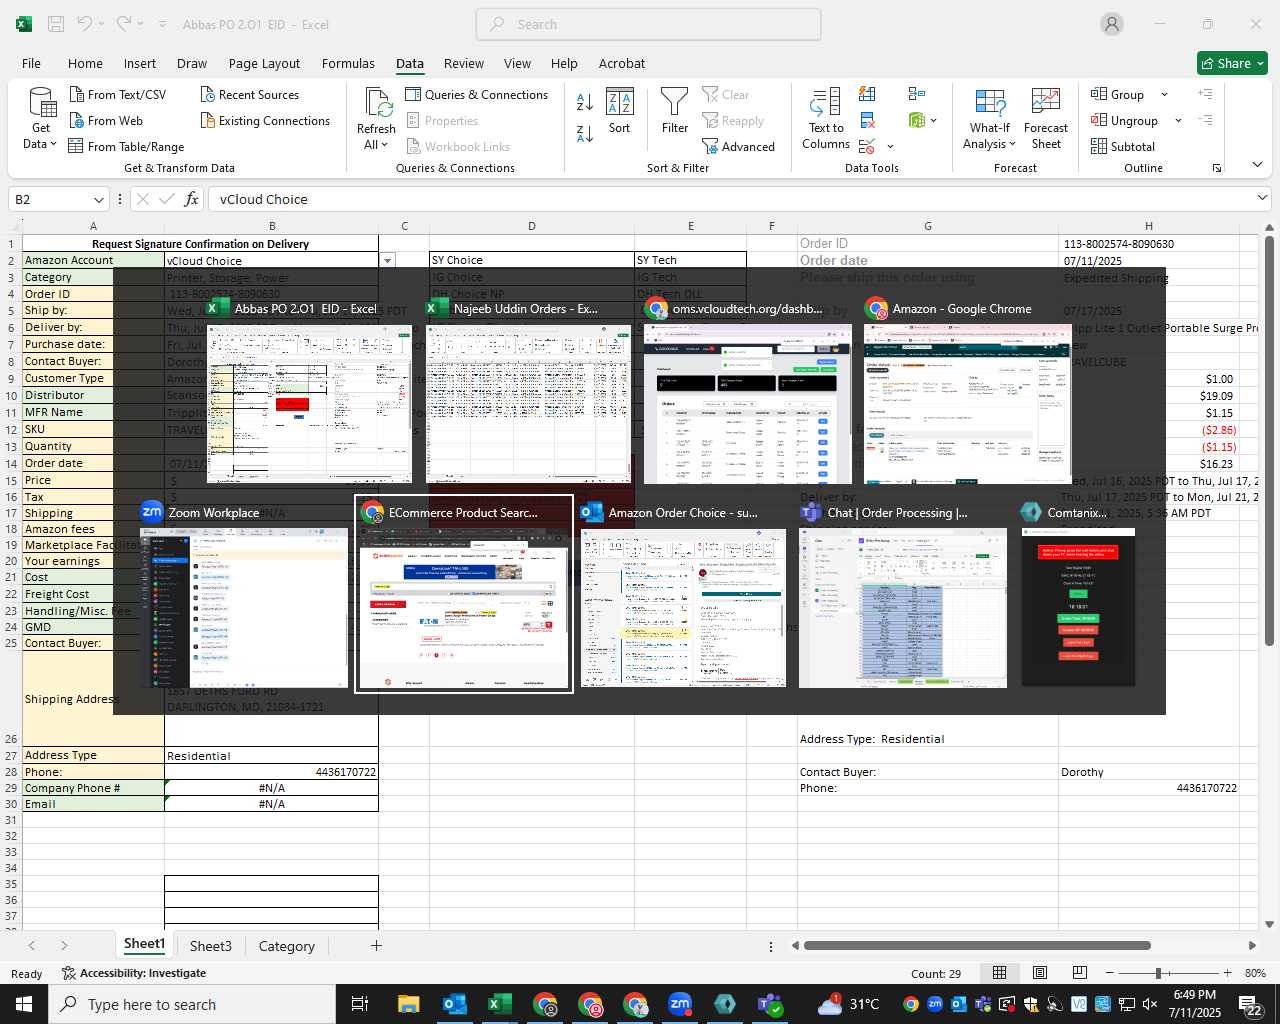Expand the Ungroup dropdown arrow
The height and width of the screenshot is (1024, 1280).
point(1178,120)
